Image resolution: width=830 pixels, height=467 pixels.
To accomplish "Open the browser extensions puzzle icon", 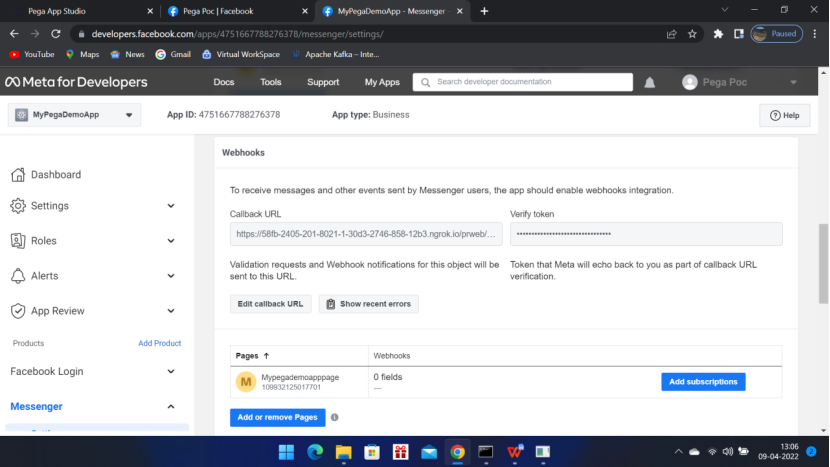I will pyautogui.click(x=718, y=34).
